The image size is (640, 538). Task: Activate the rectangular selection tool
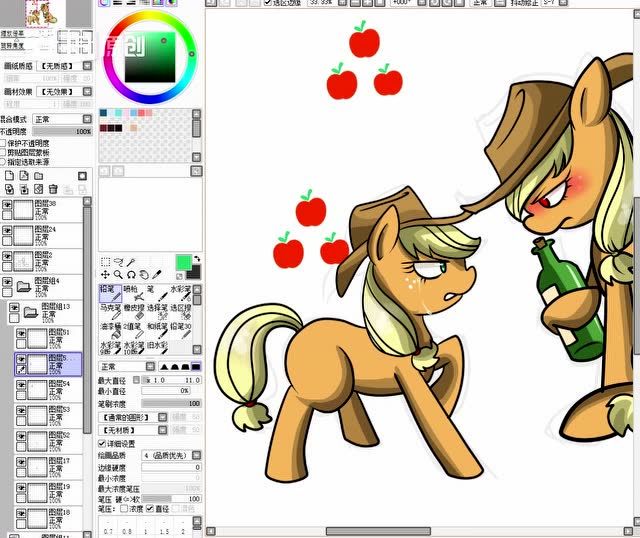[104, 261]
